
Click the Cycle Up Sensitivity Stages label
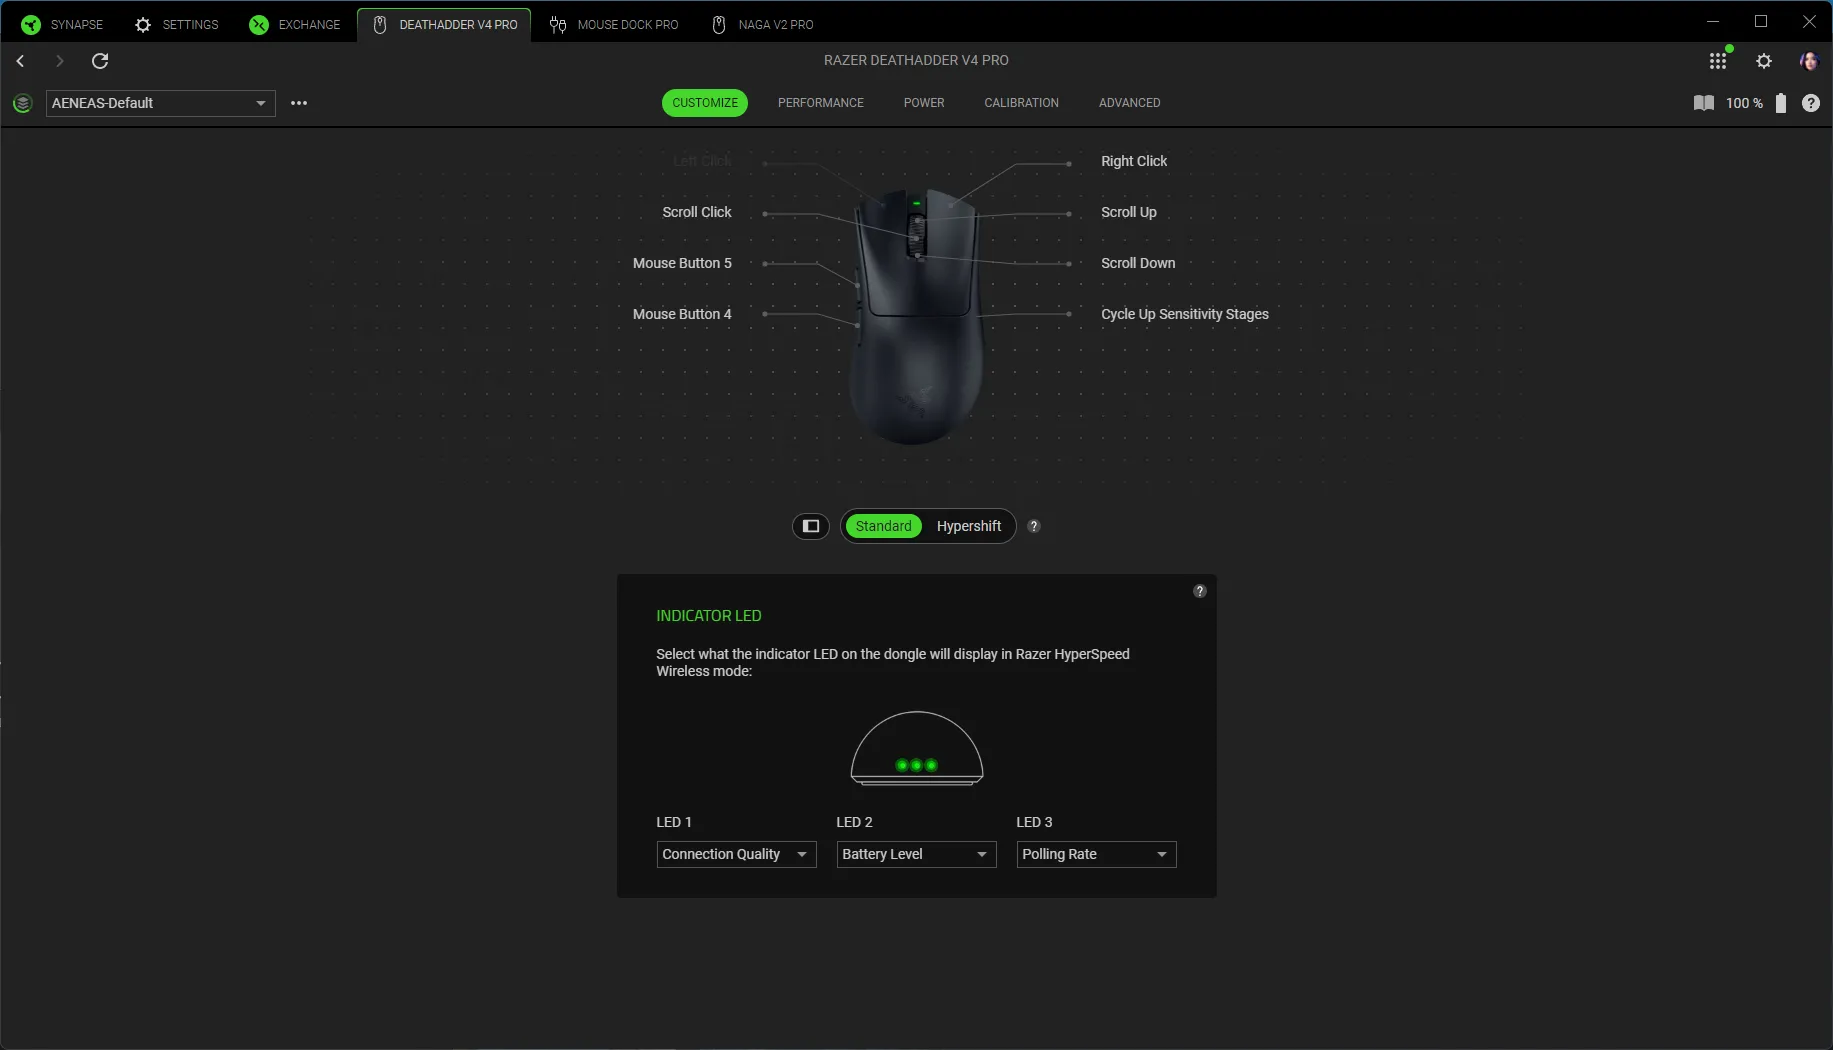1184,314
